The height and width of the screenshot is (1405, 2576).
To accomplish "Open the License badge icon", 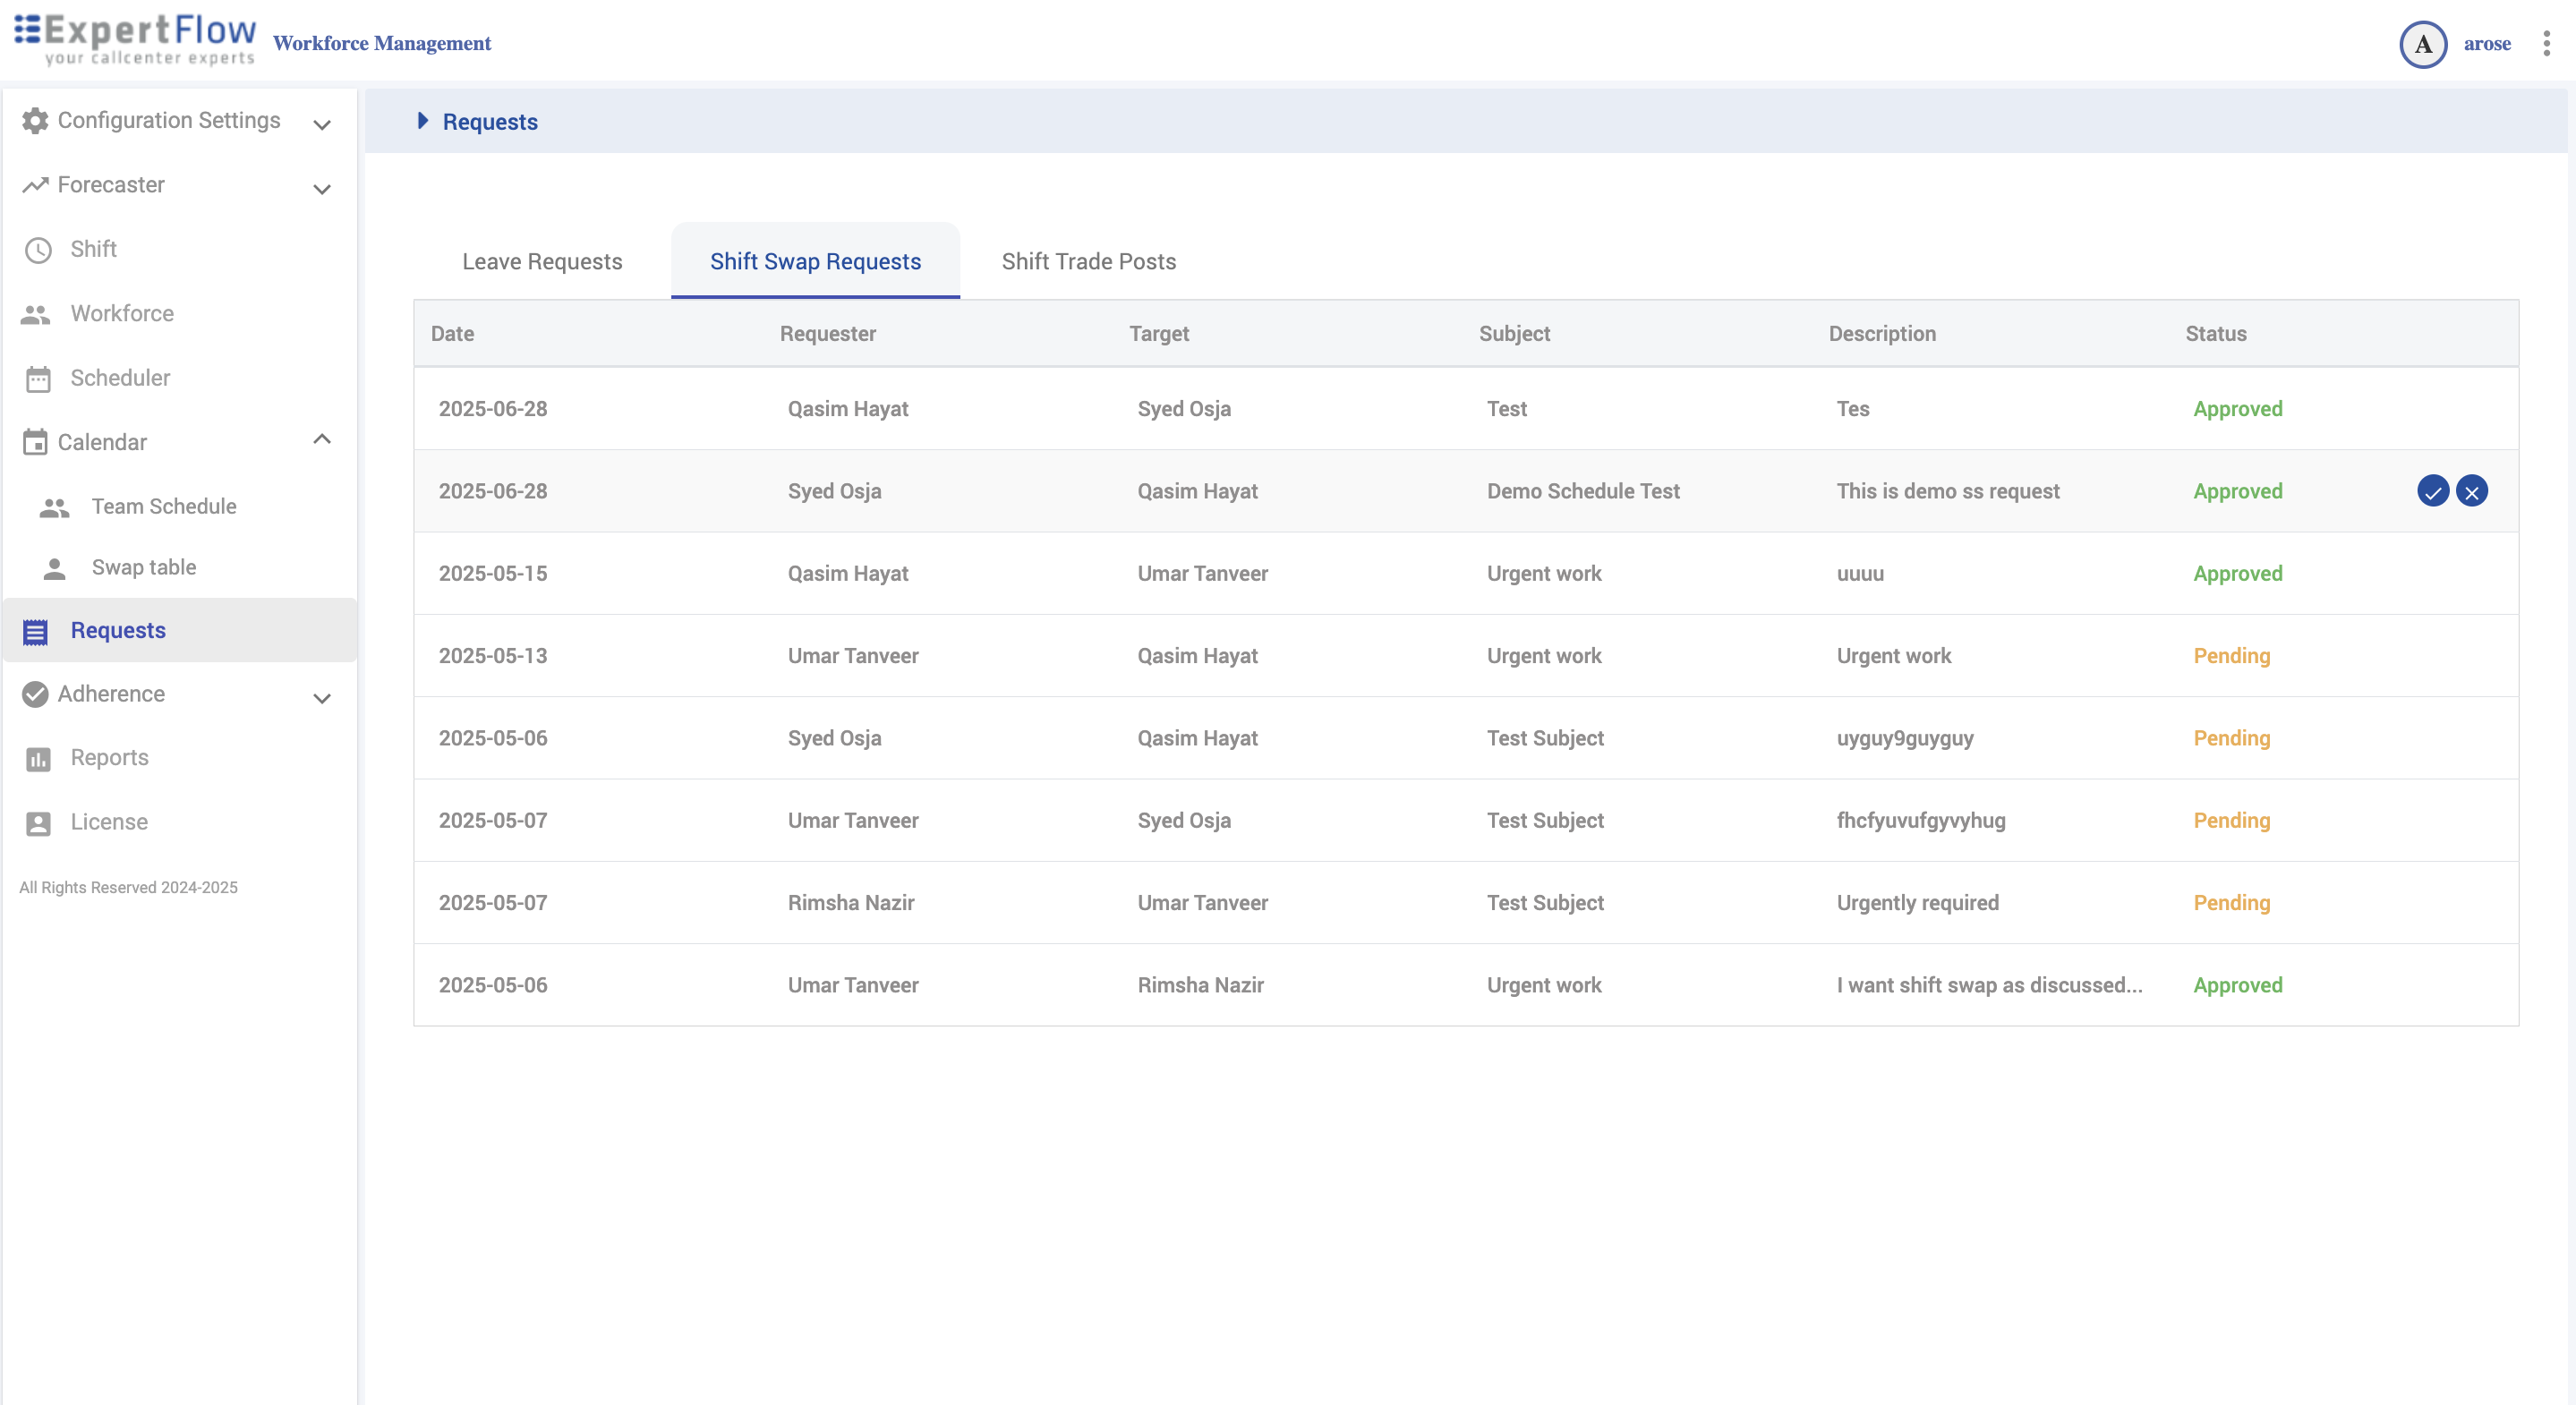I will pos(38,823).
